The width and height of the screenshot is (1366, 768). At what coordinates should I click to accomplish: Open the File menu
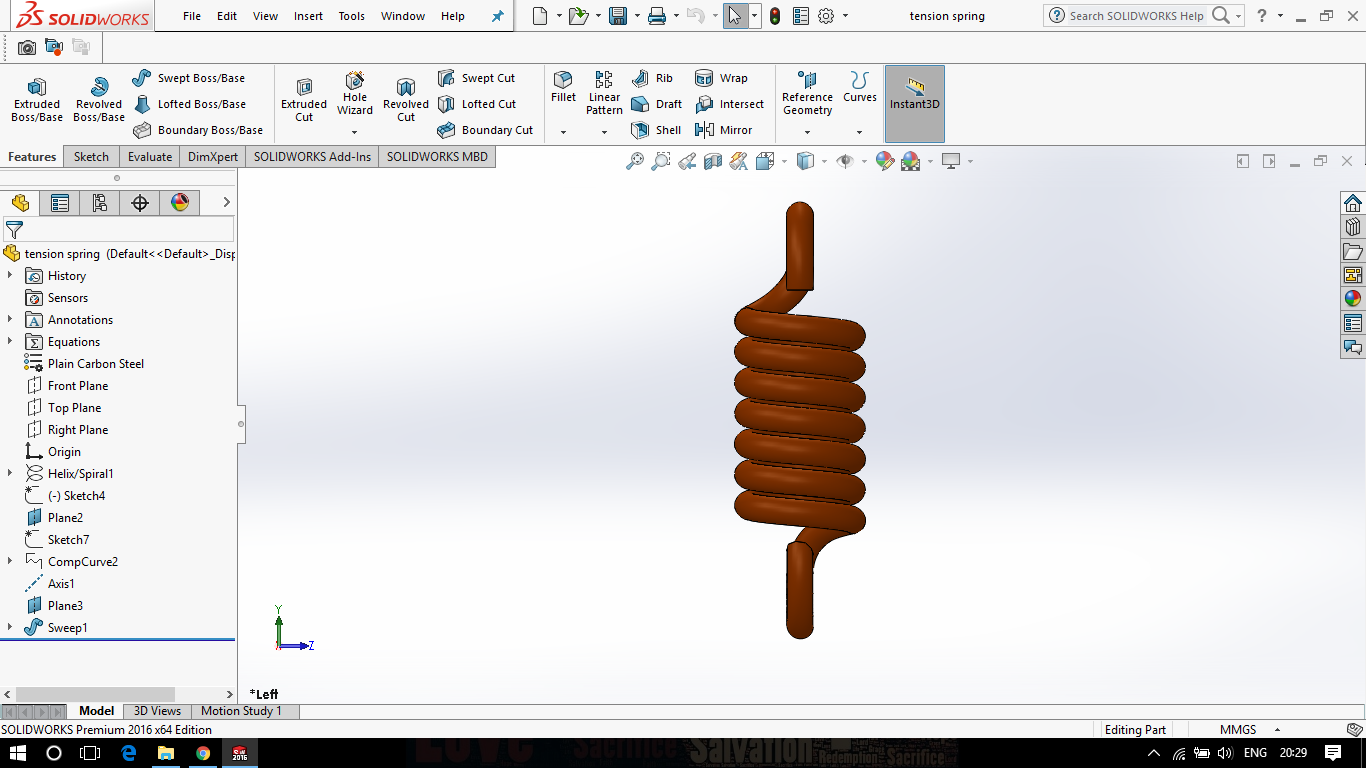coord(192,16)
